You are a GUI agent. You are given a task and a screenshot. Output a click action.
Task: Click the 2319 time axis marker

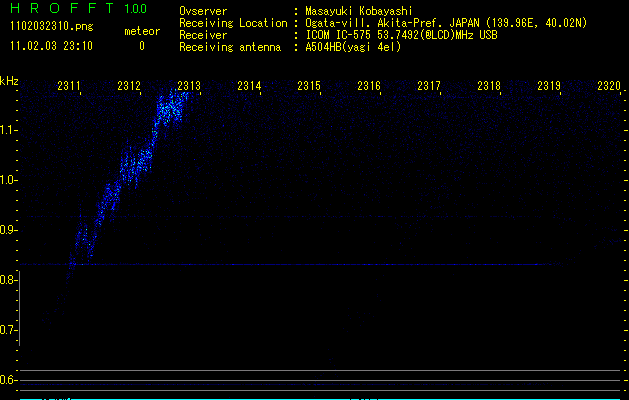548,86
